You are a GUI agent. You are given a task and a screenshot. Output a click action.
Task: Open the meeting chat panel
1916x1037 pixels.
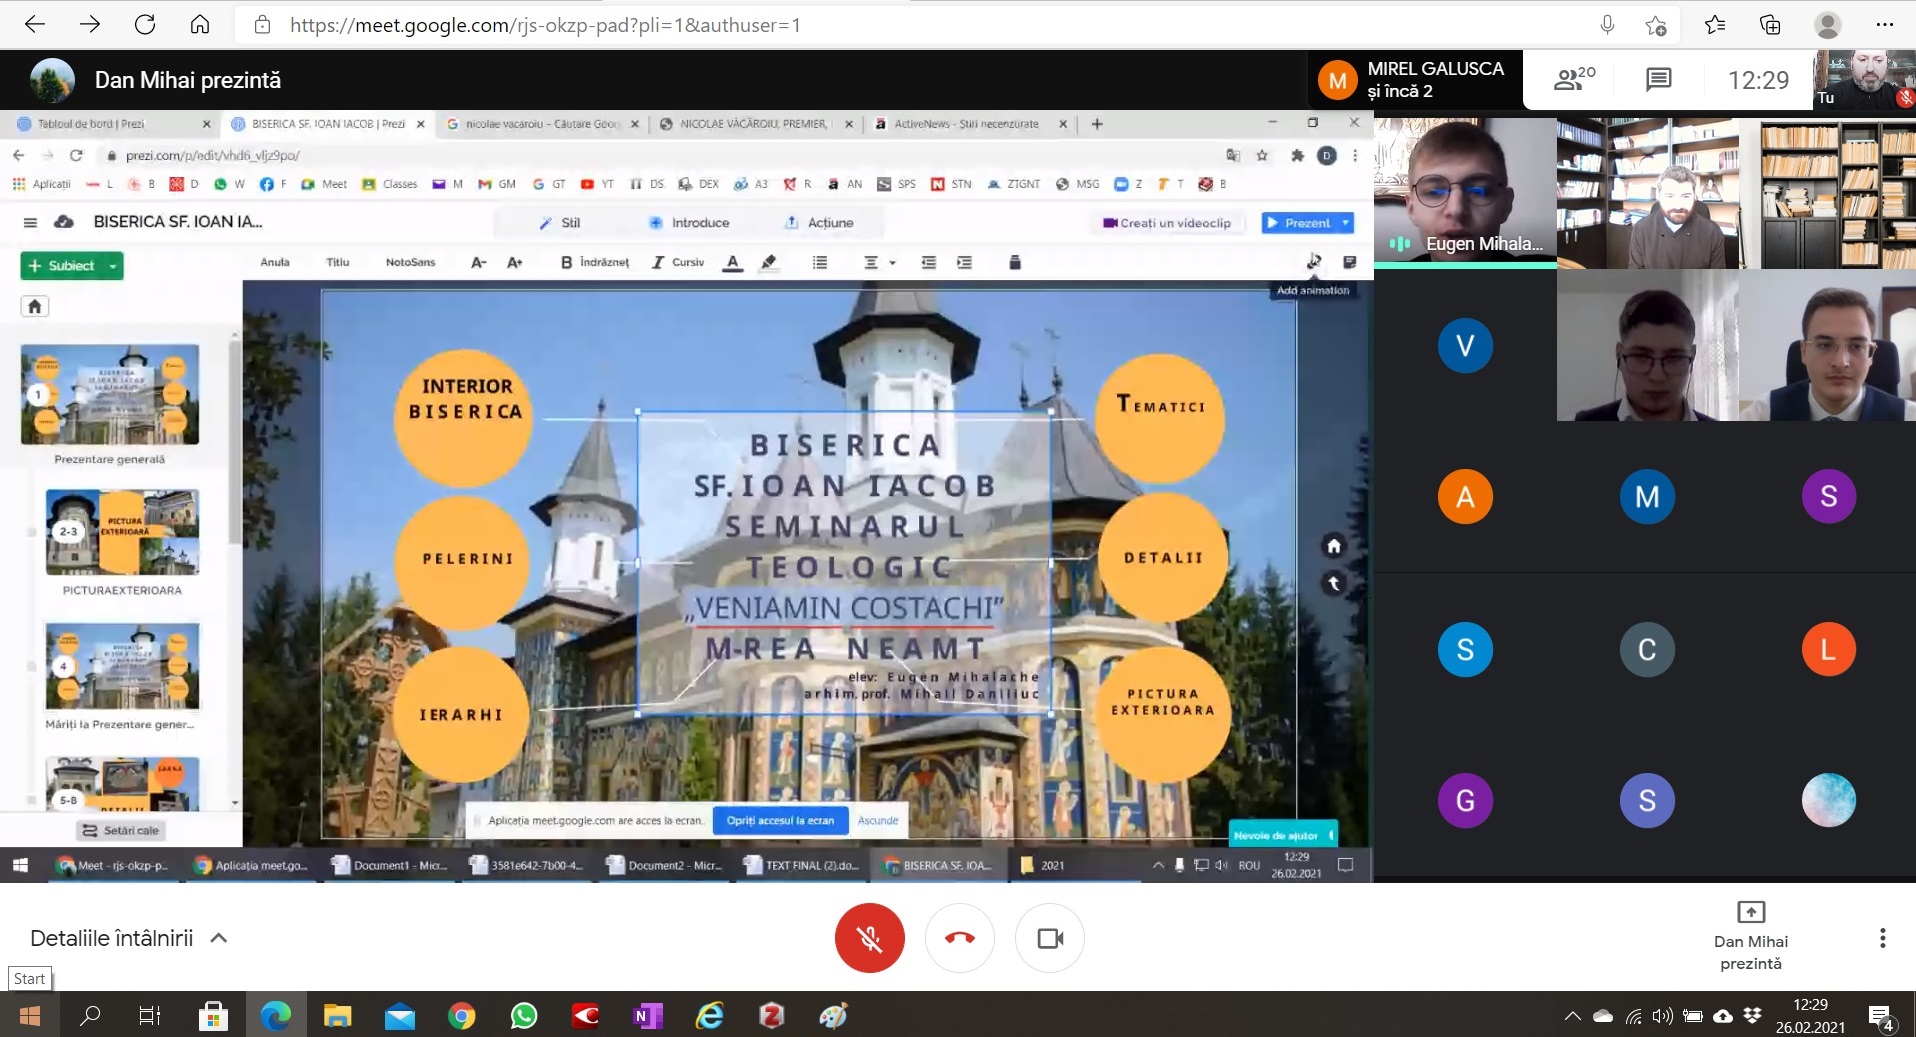(x=1658, y=79)
